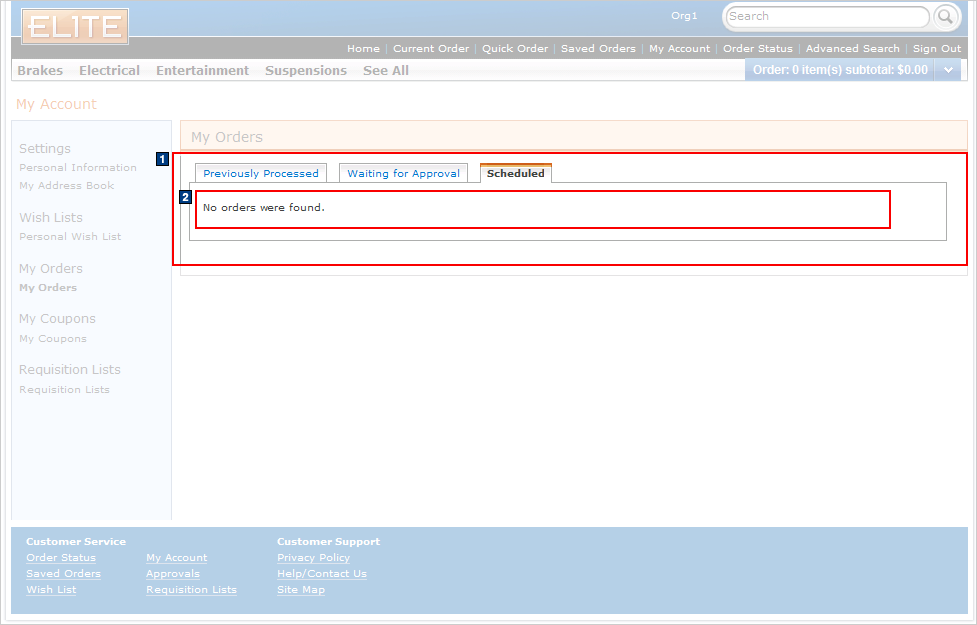
Task: Click the ELITE store logo
Action: (x=74, y=27)
